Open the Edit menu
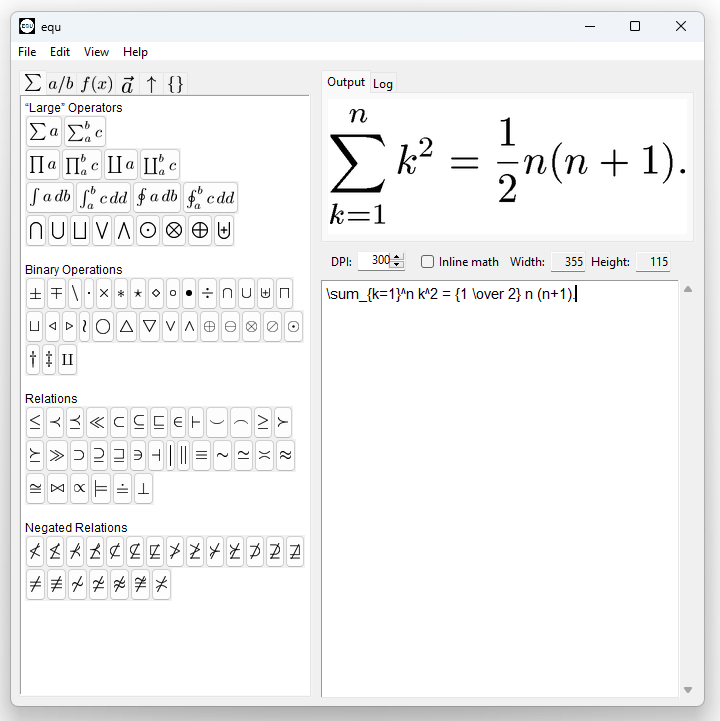 (x=60, y=52)
